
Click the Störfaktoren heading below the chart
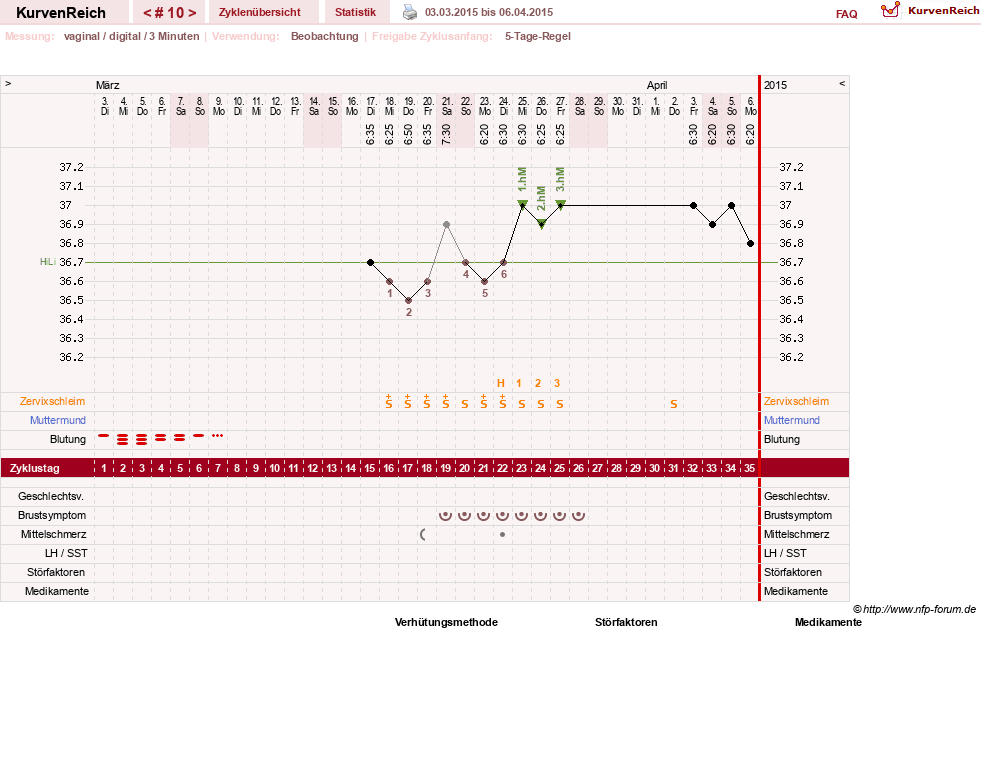coord(626,622)
